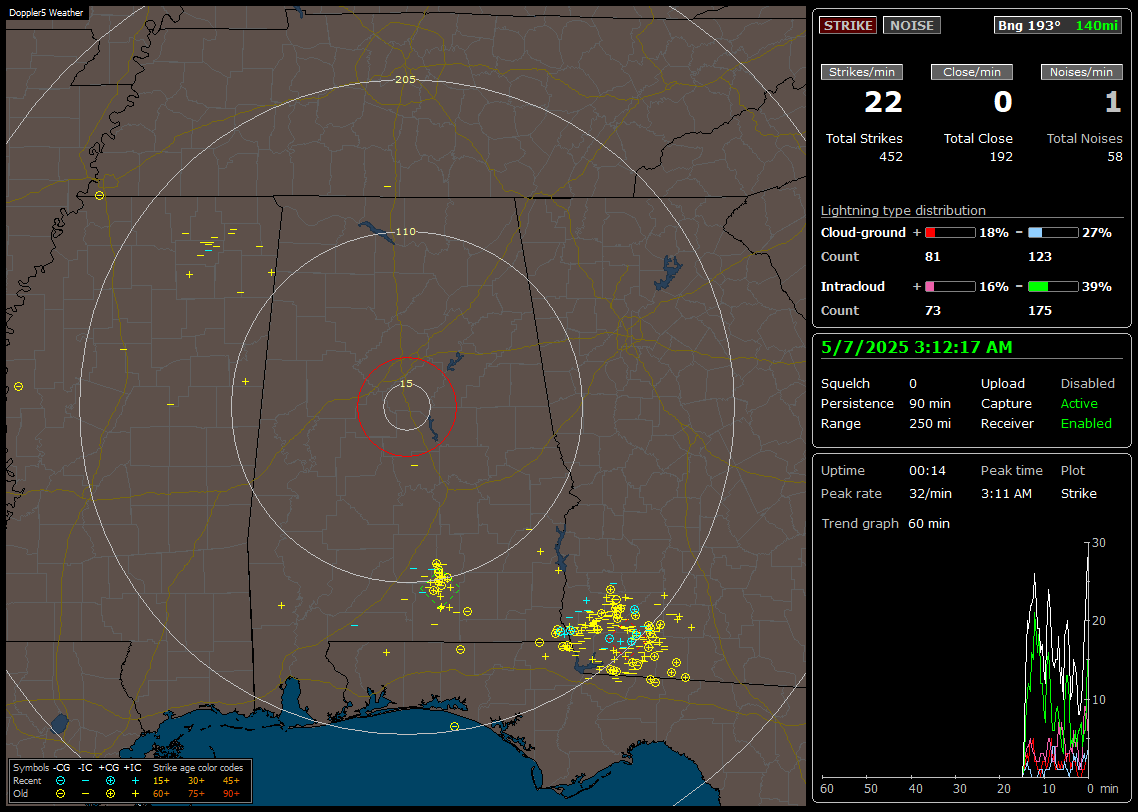
Task: Click the Recent +IC cyan plus symbol
Action: pos(135,781)
